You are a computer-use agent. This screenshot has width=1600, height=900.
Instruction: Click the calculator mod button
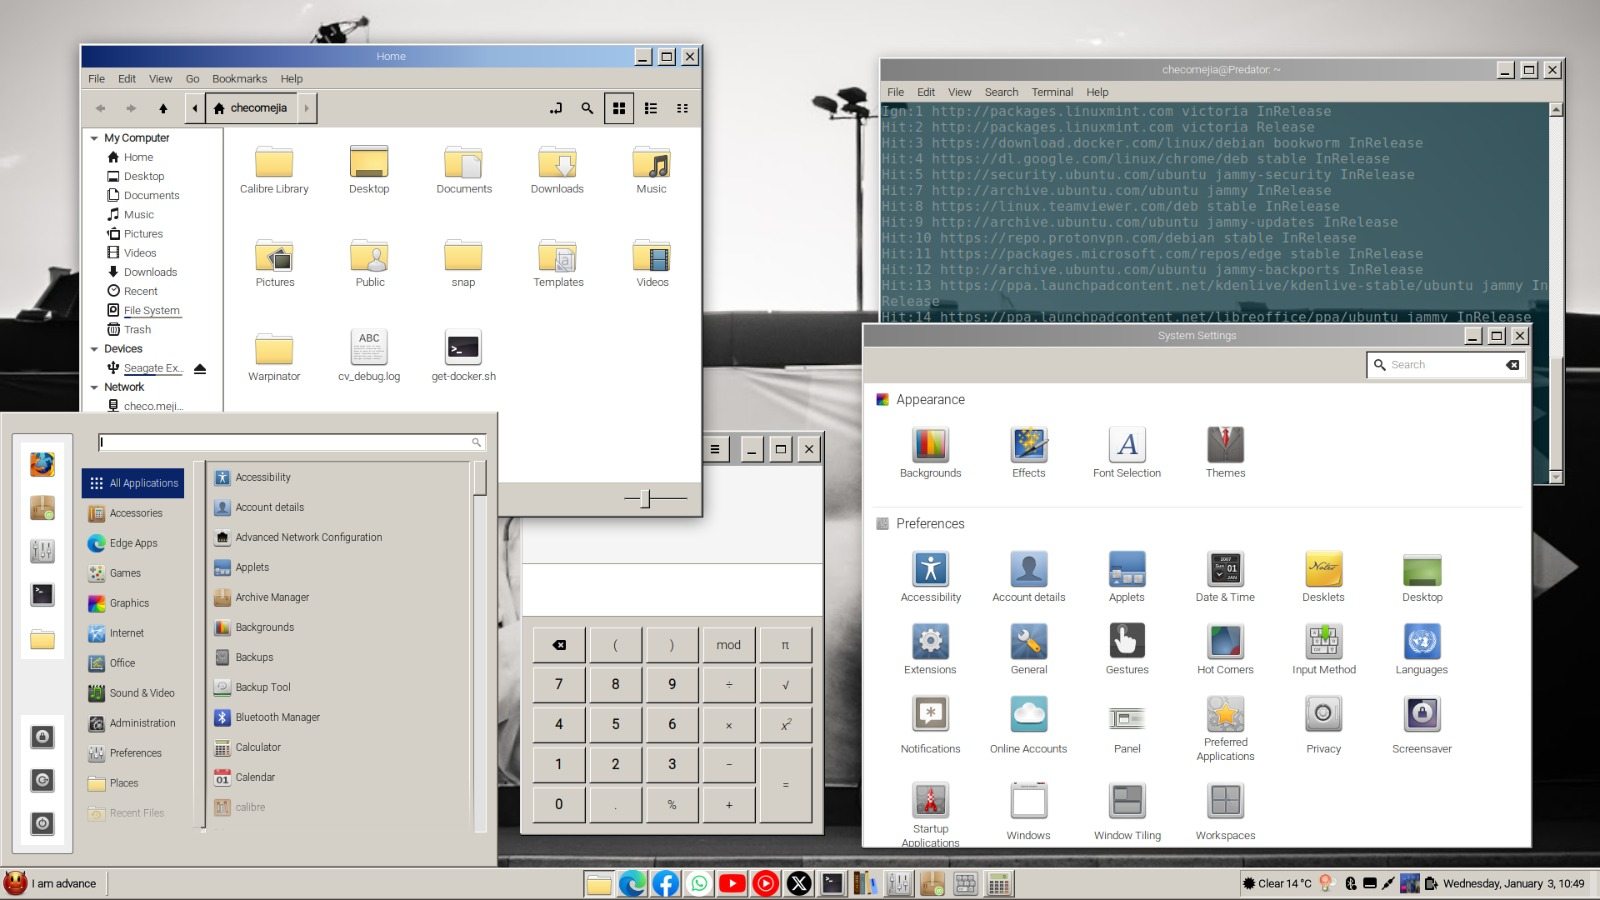click(x=728, y=645)
